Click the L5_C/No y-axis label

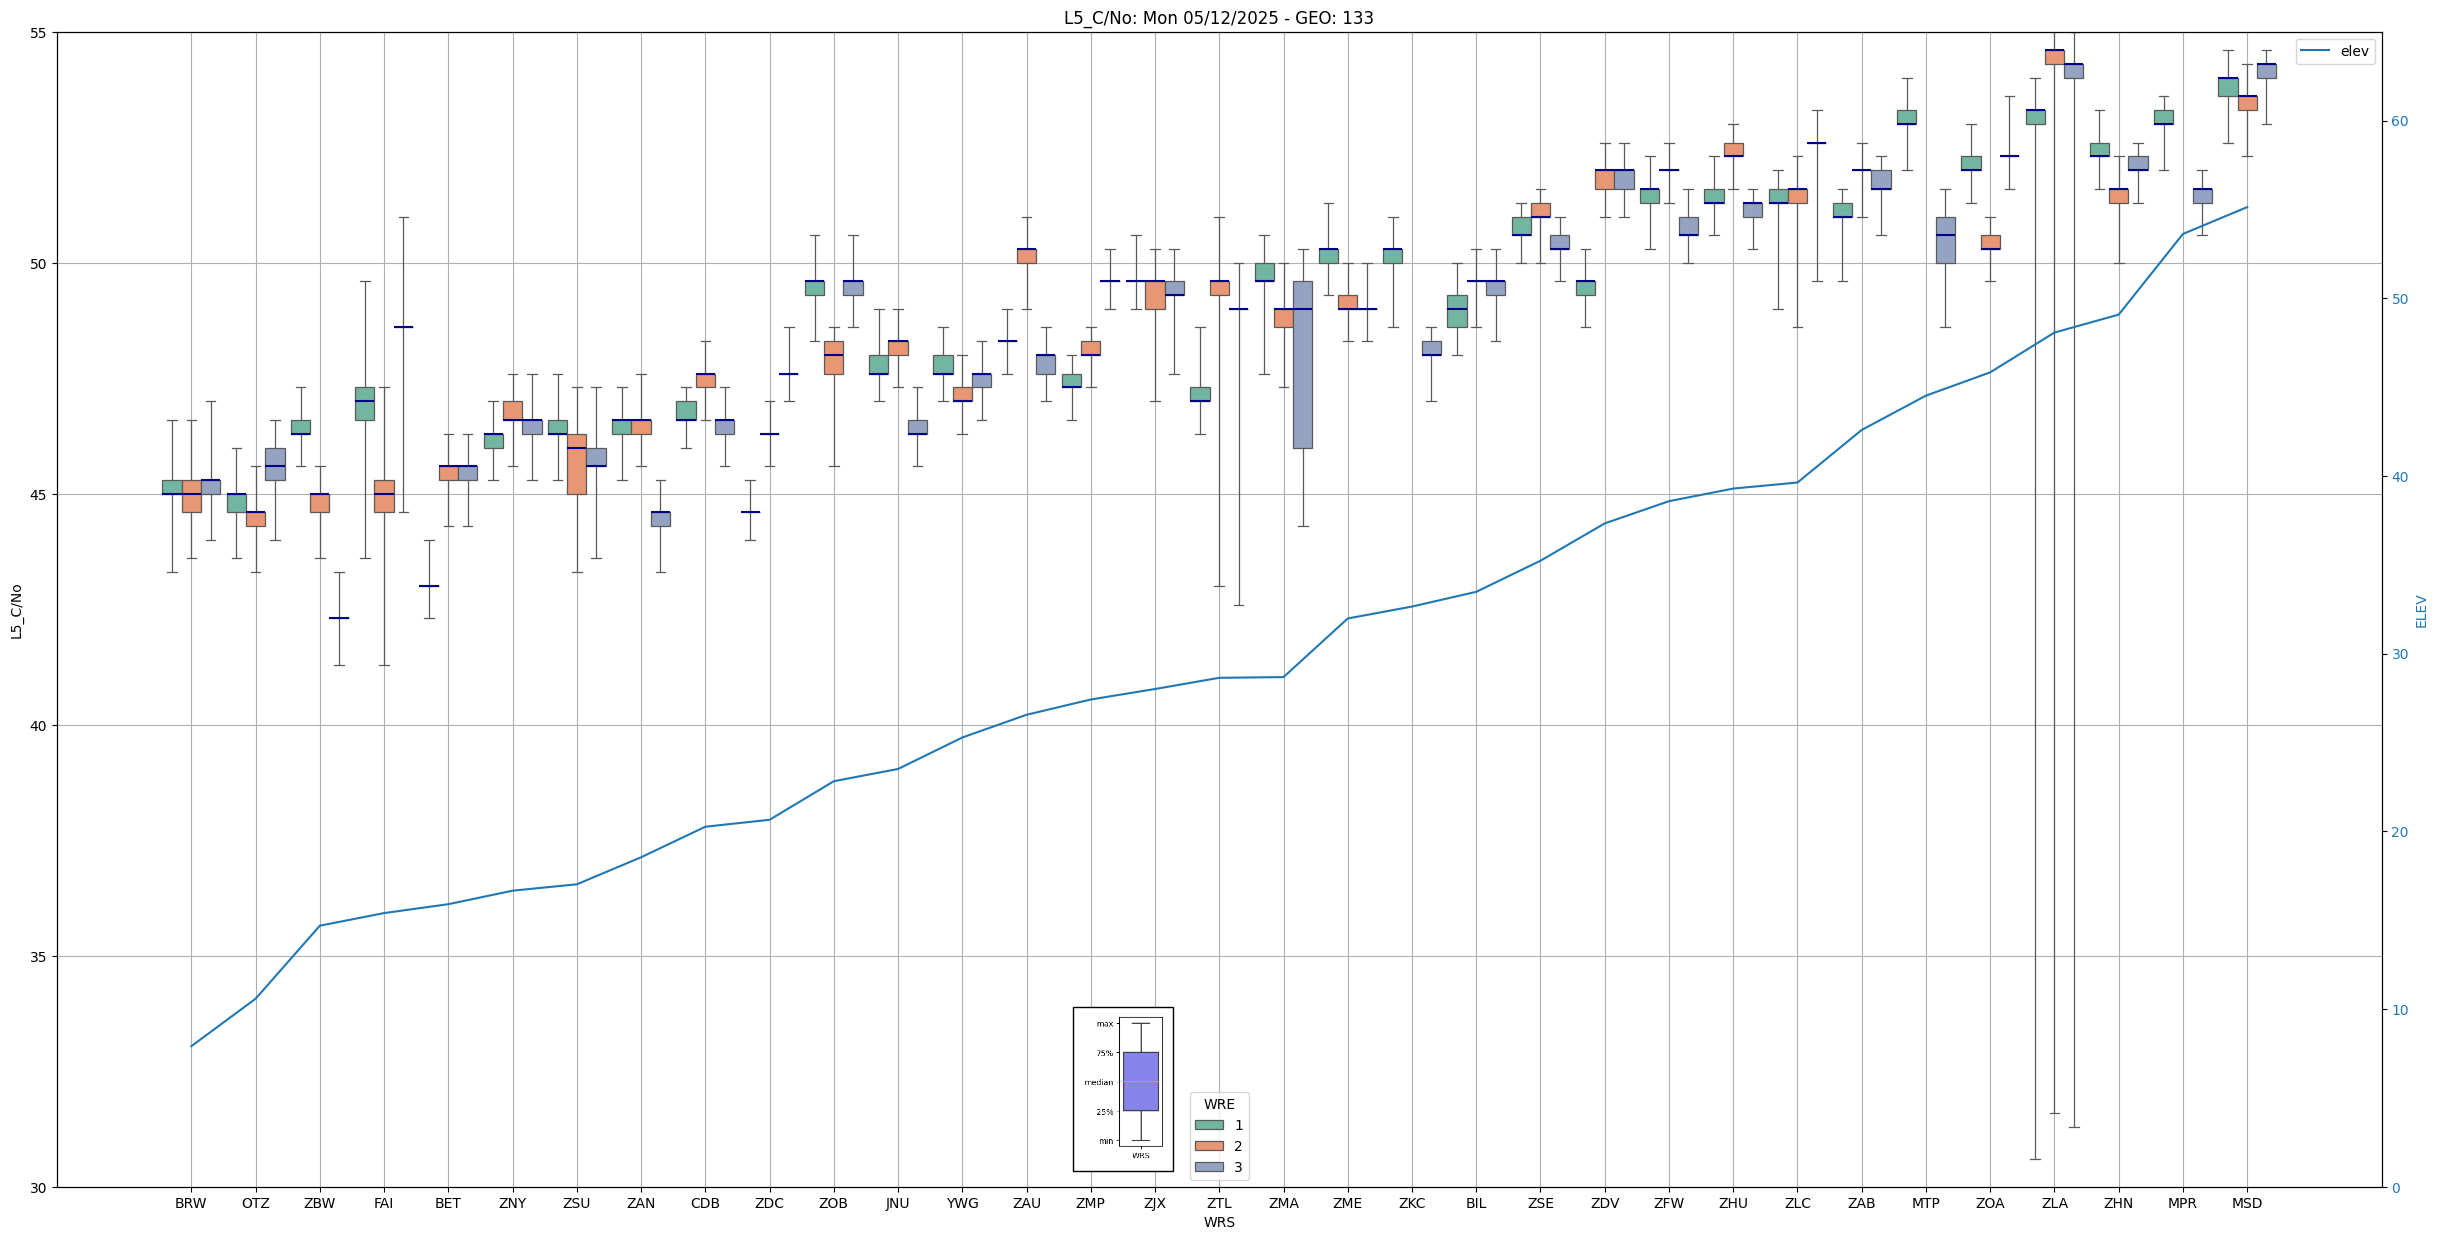tap(16, 611)
